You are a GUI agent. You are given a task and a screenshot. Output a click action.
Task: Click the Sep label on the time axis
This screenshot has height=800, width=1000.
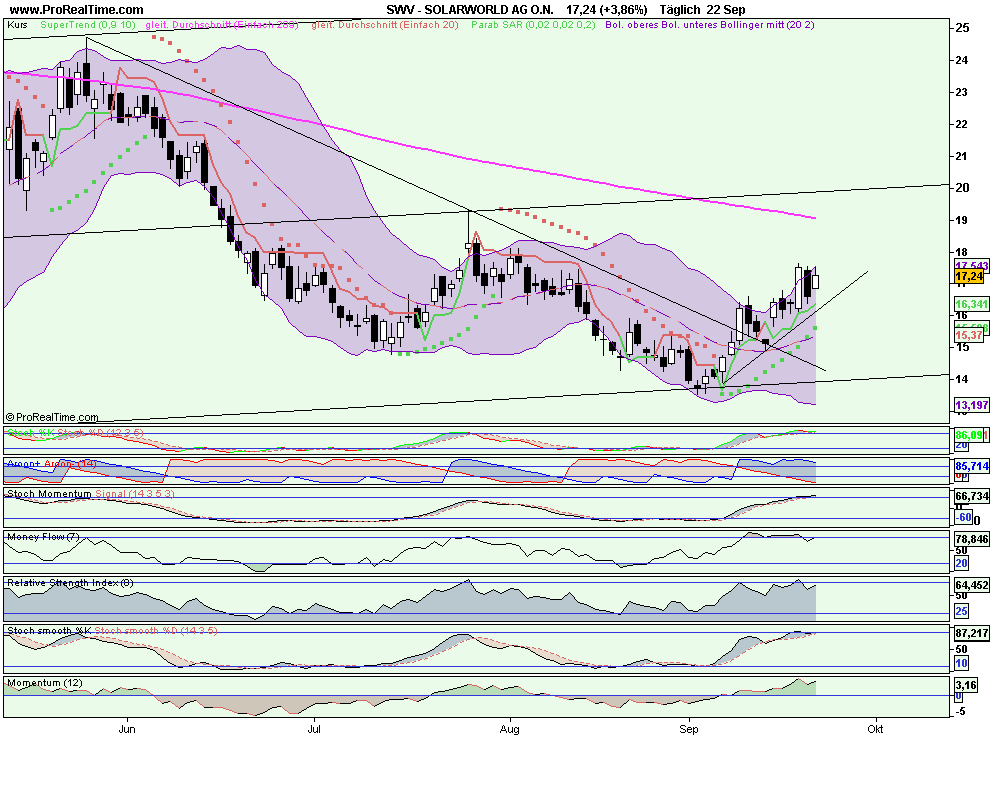(x=689, y=729)
